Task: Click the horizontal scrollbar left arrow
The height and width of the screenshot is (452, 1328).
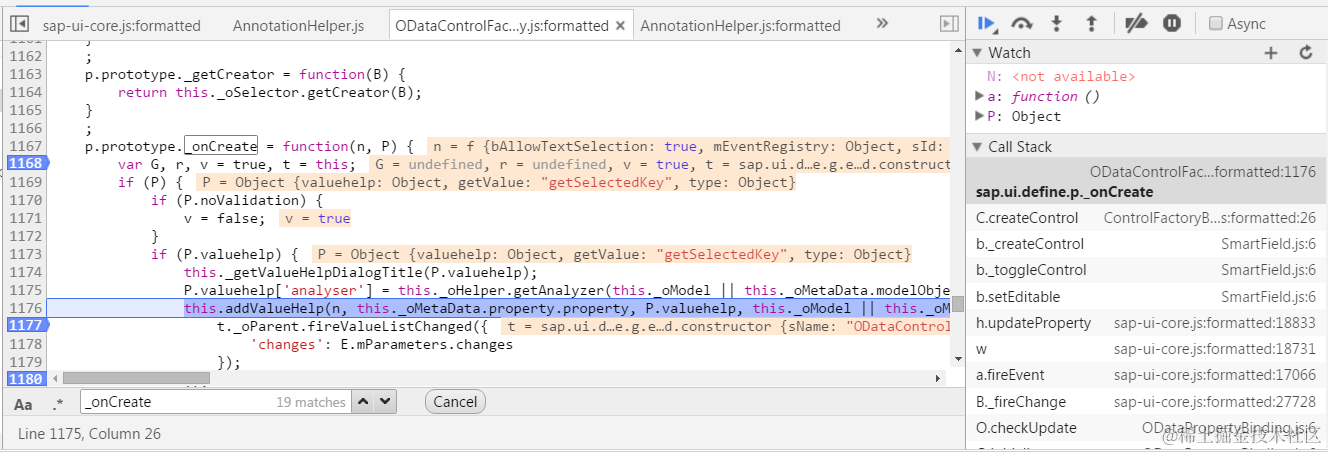Action: pyautogui.click(x=55, y=378)
